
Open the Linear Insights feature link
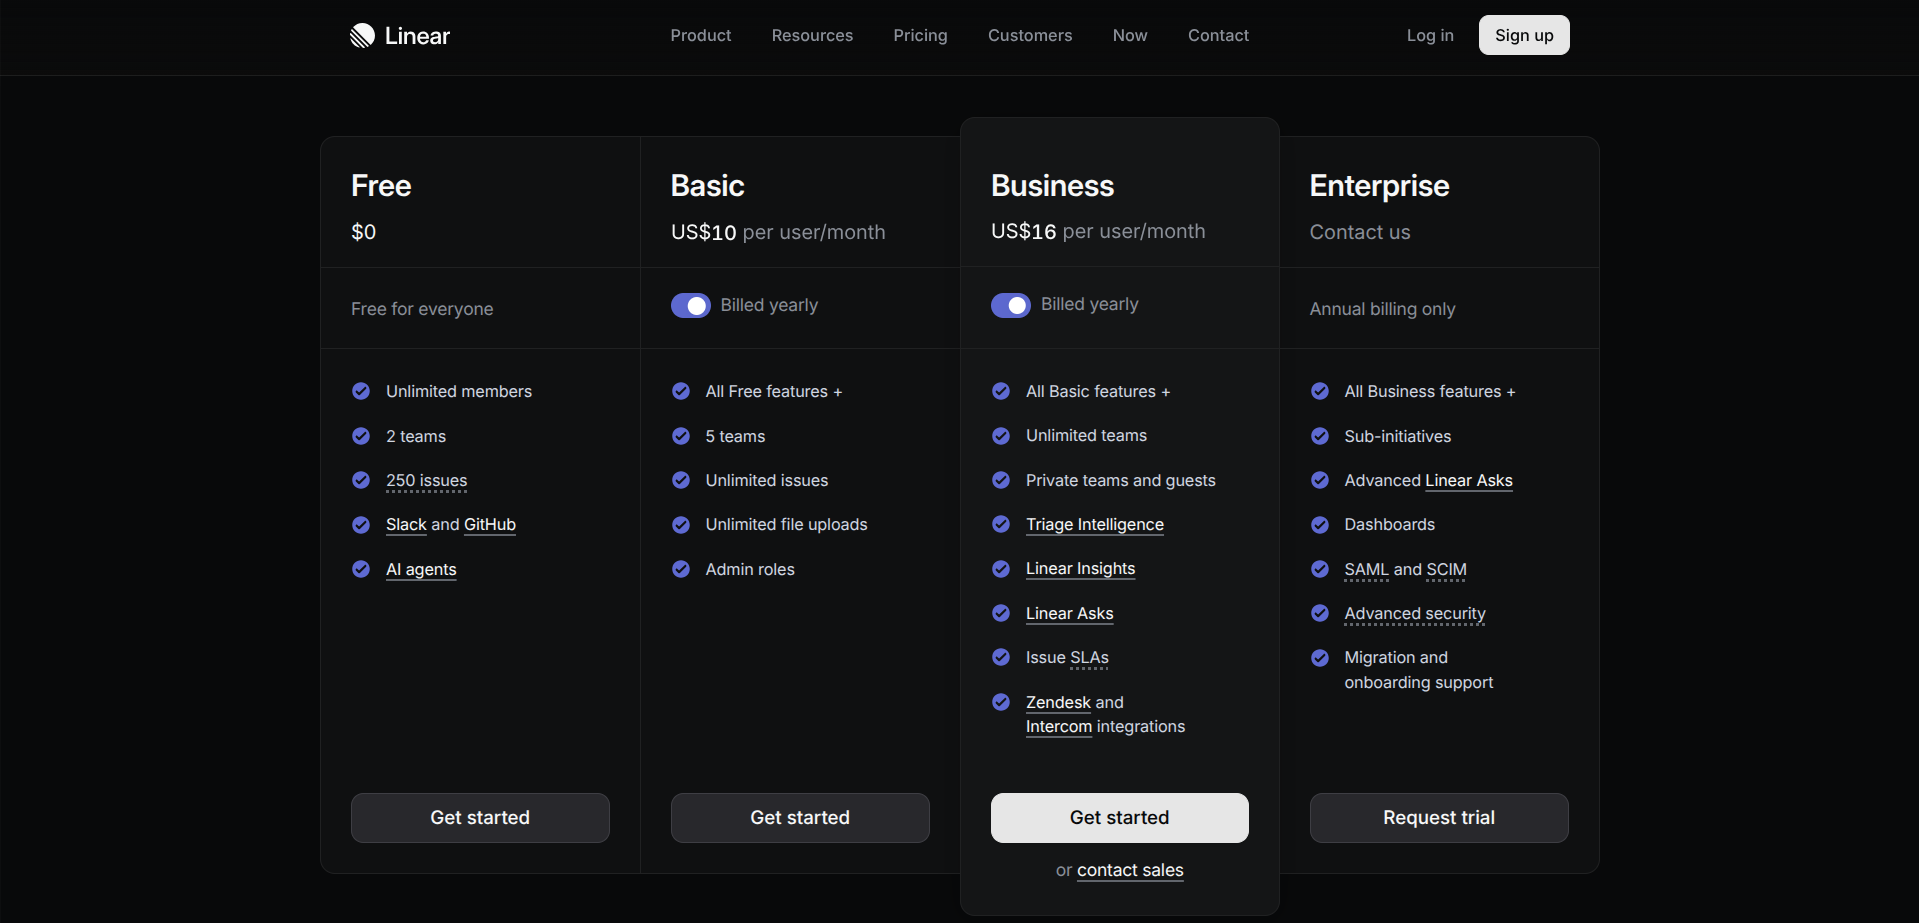click(1080, 568)
